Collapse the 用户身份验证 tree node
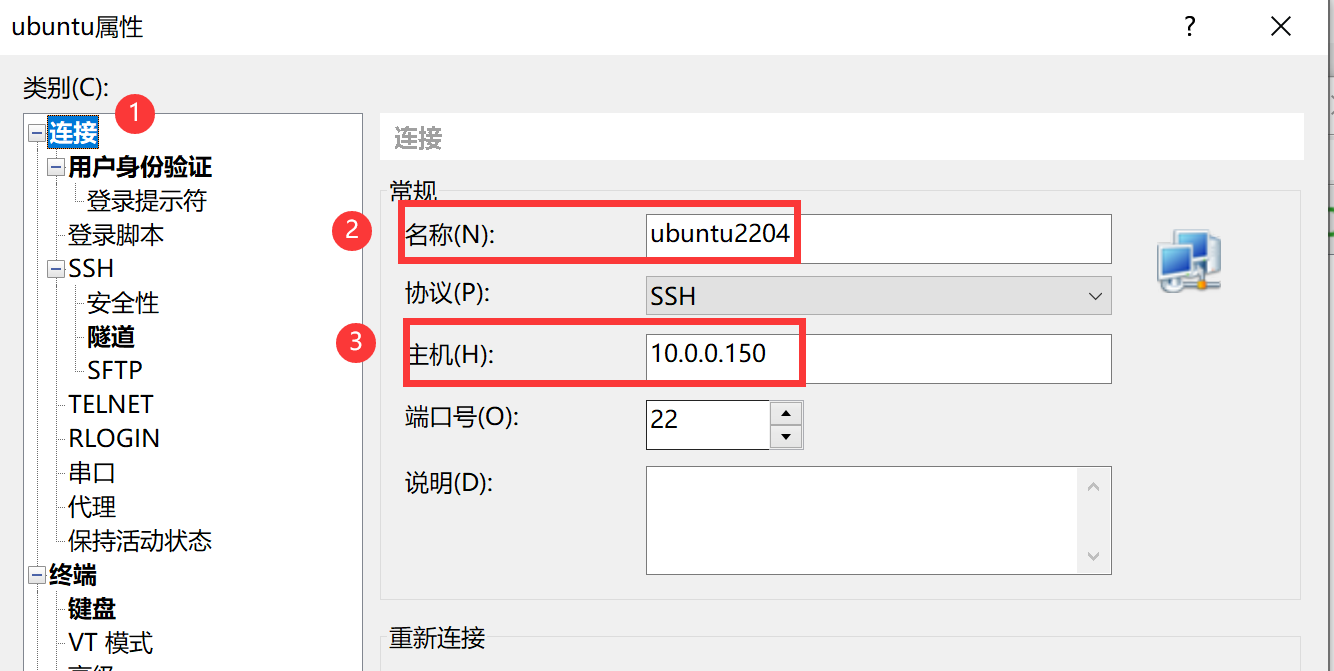The width and height of the screenshot is (1334, 671). (56, 167)
